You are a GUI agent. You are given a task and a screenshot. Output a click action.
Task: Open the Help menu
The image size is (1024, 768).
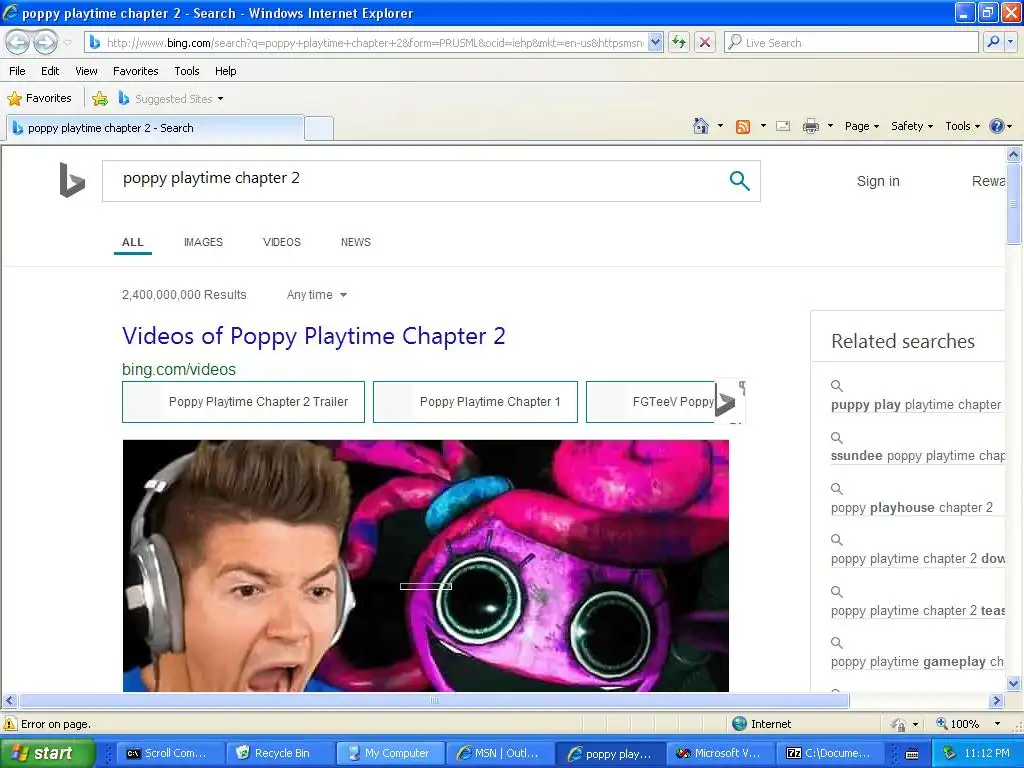click(225, 71)
